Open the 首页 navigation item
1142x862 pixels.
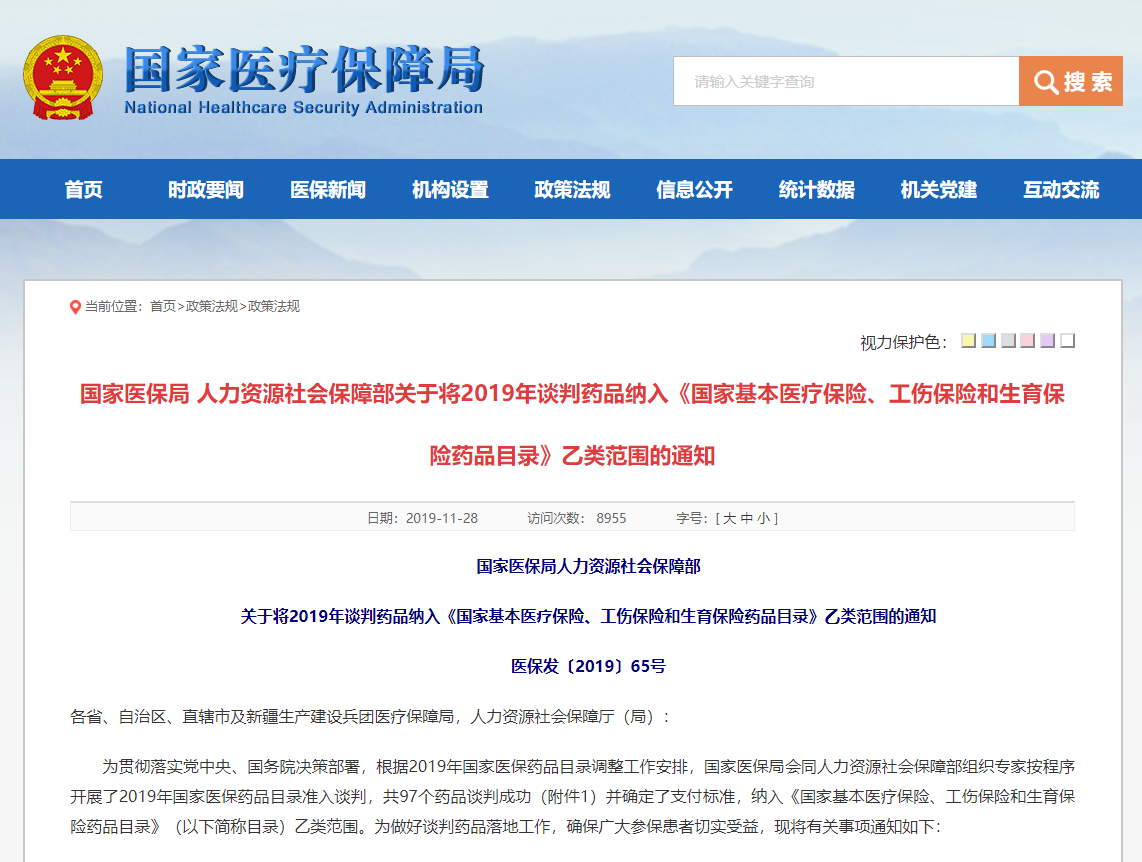(84, 189)
